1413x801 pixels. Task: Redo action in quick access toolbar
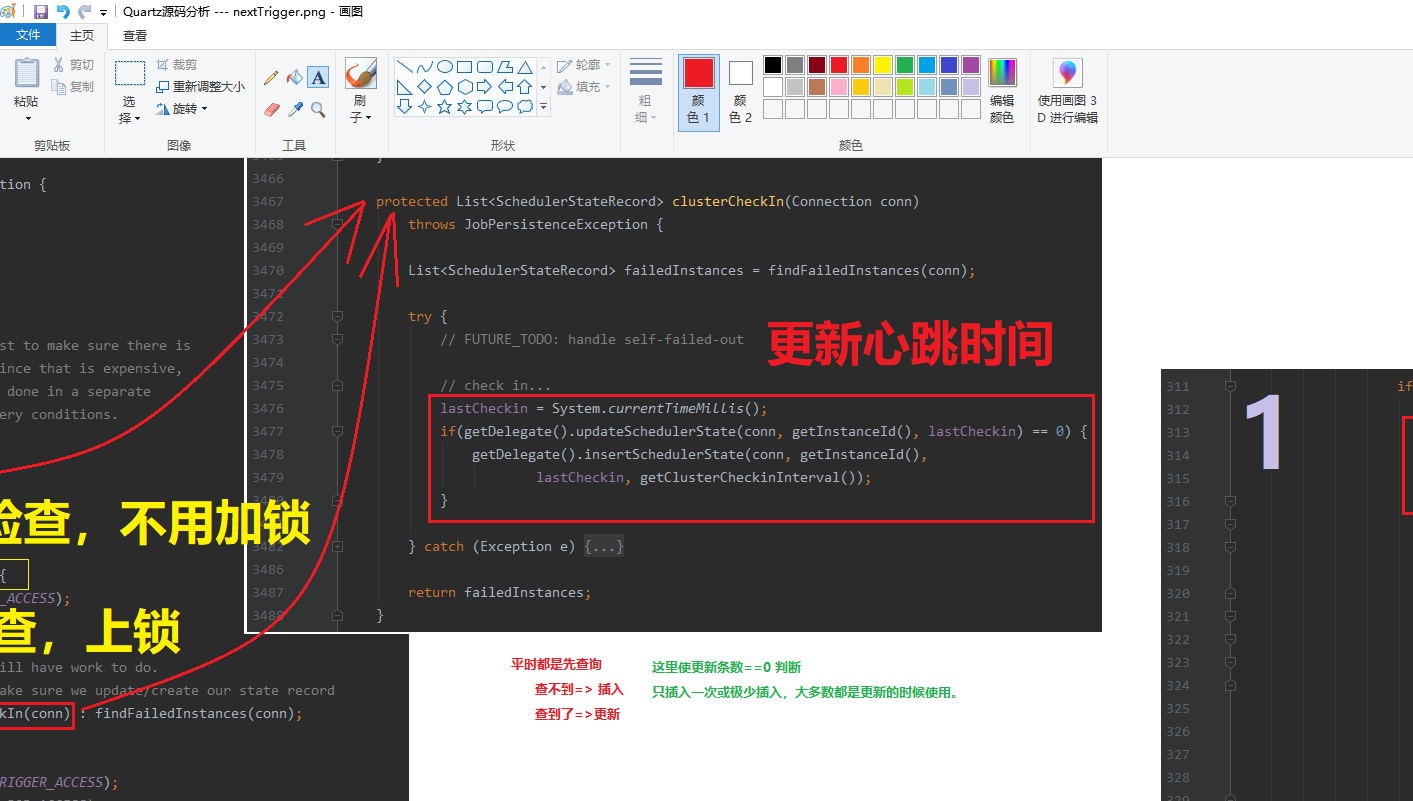tap(85, 12)
